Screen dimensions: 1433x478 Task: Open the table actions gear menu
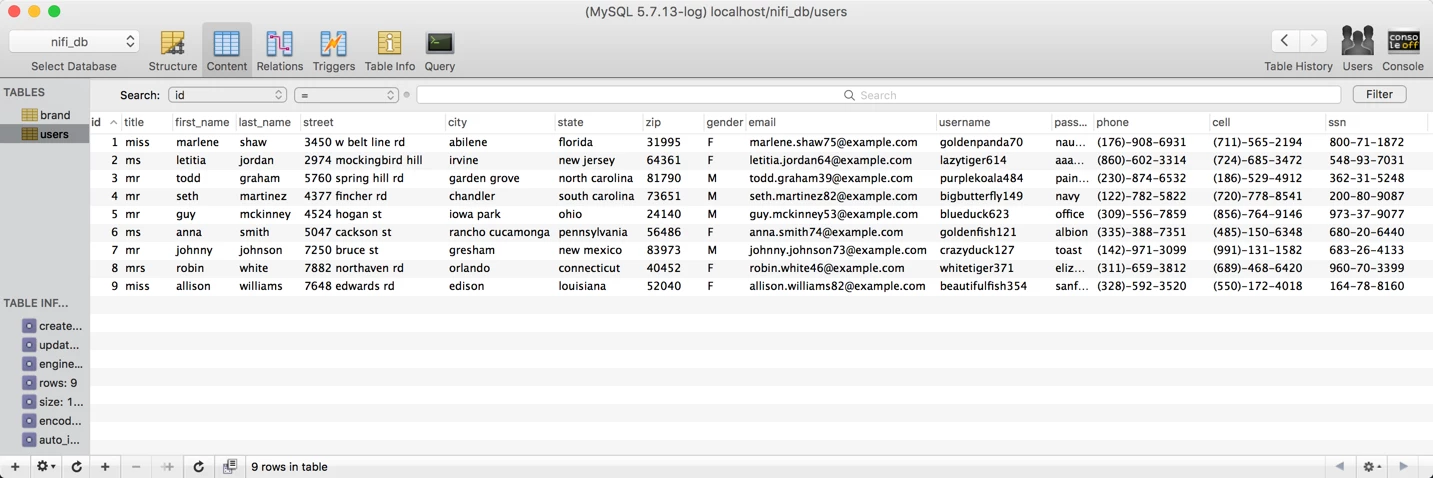46,467
